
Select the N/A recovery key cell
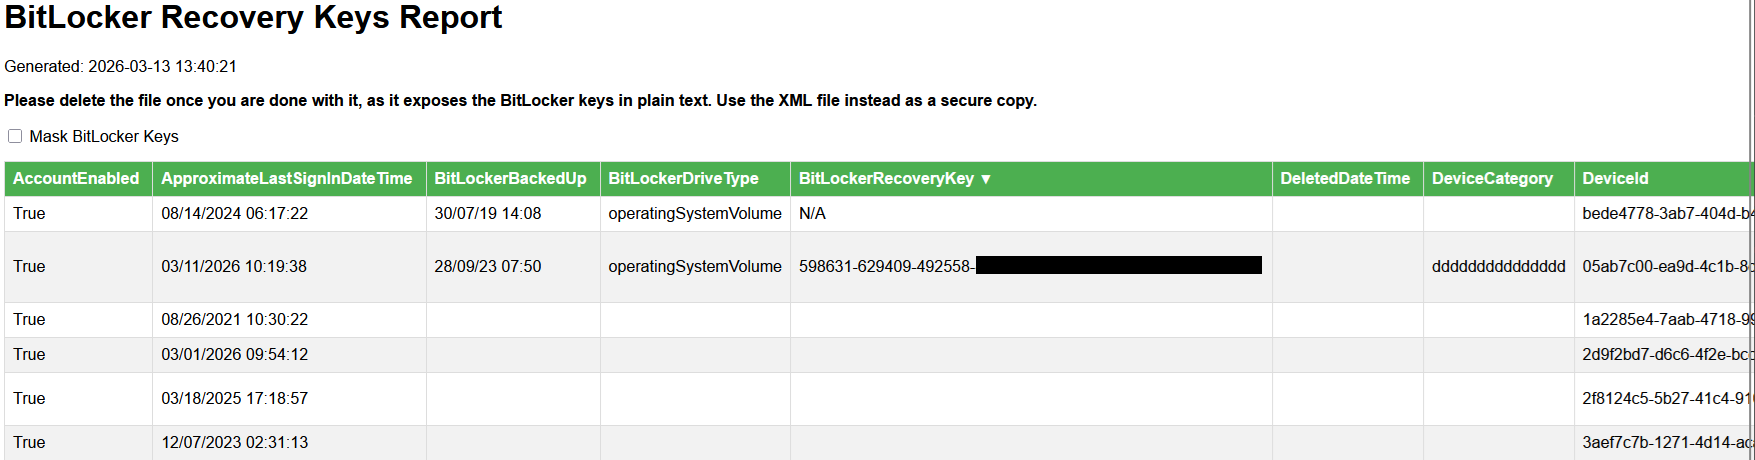(812, 214)
